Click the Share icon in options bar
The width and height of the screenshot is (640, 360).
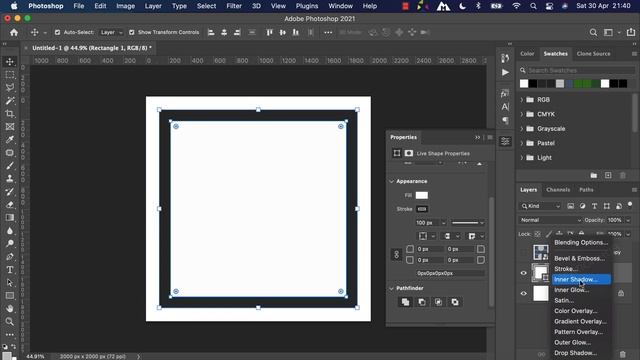631,32
